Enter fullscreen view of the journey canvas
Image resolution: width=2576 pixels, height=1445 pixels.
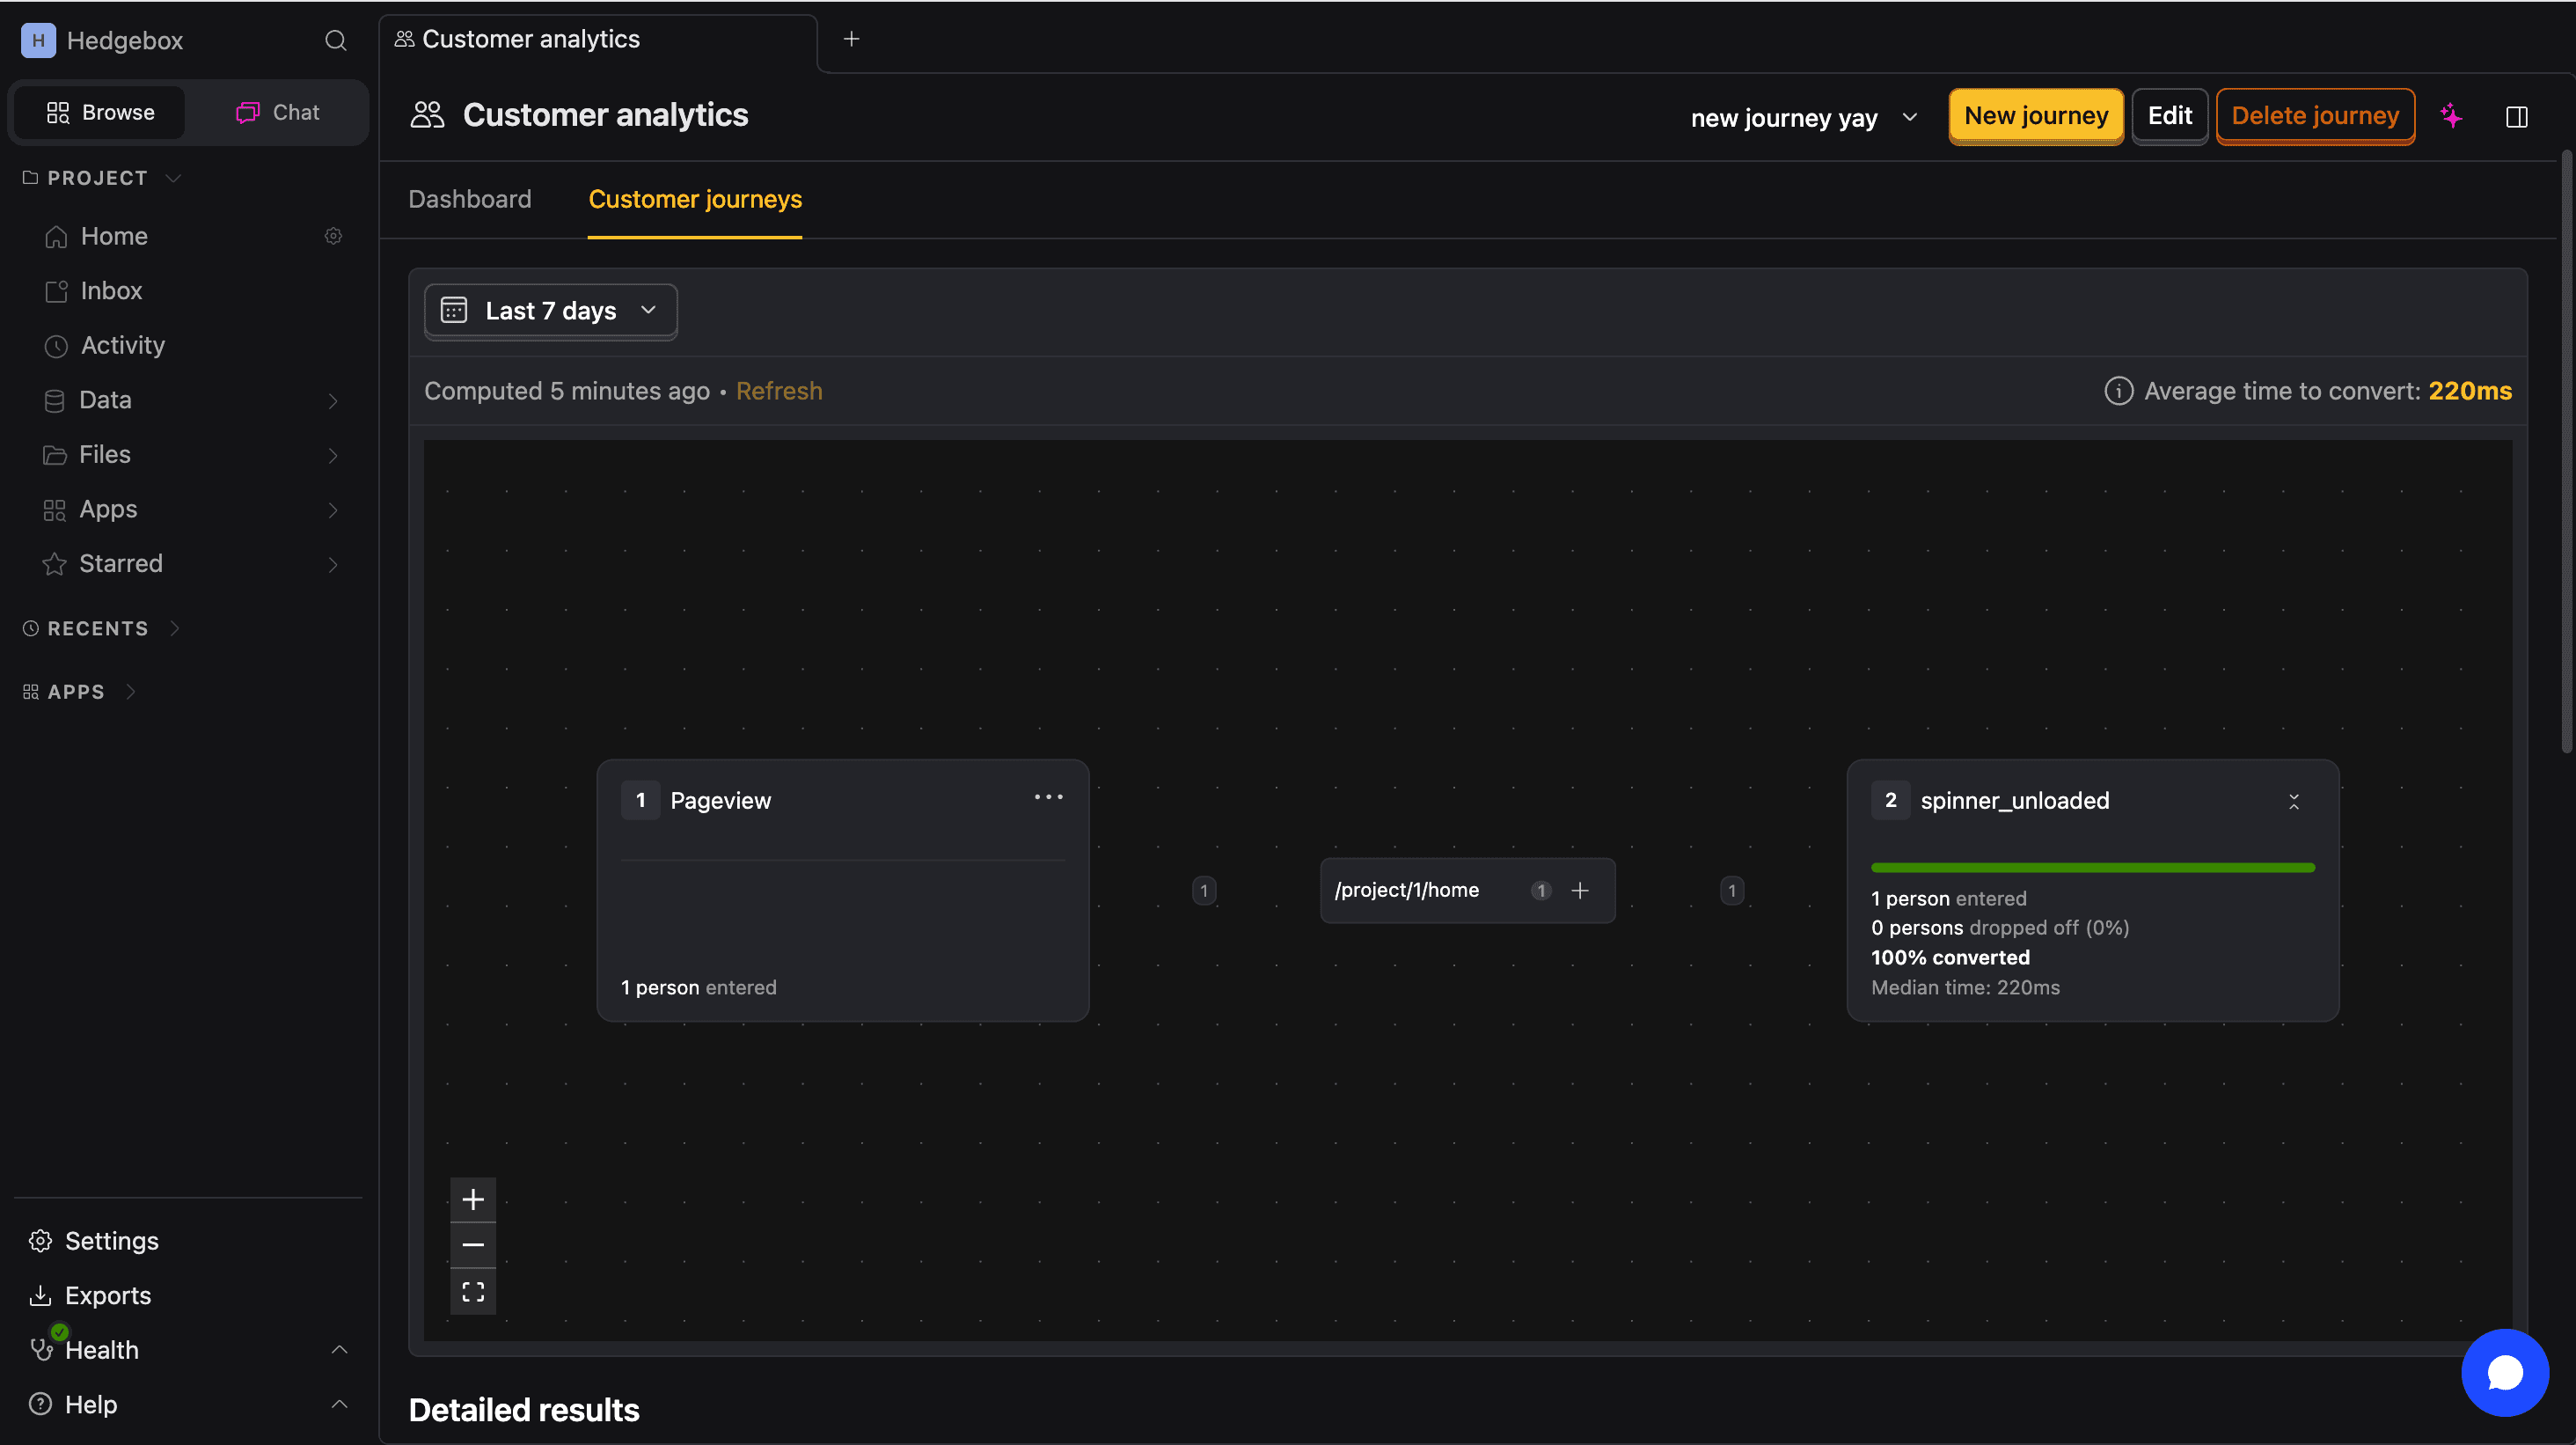[473, 1290]
